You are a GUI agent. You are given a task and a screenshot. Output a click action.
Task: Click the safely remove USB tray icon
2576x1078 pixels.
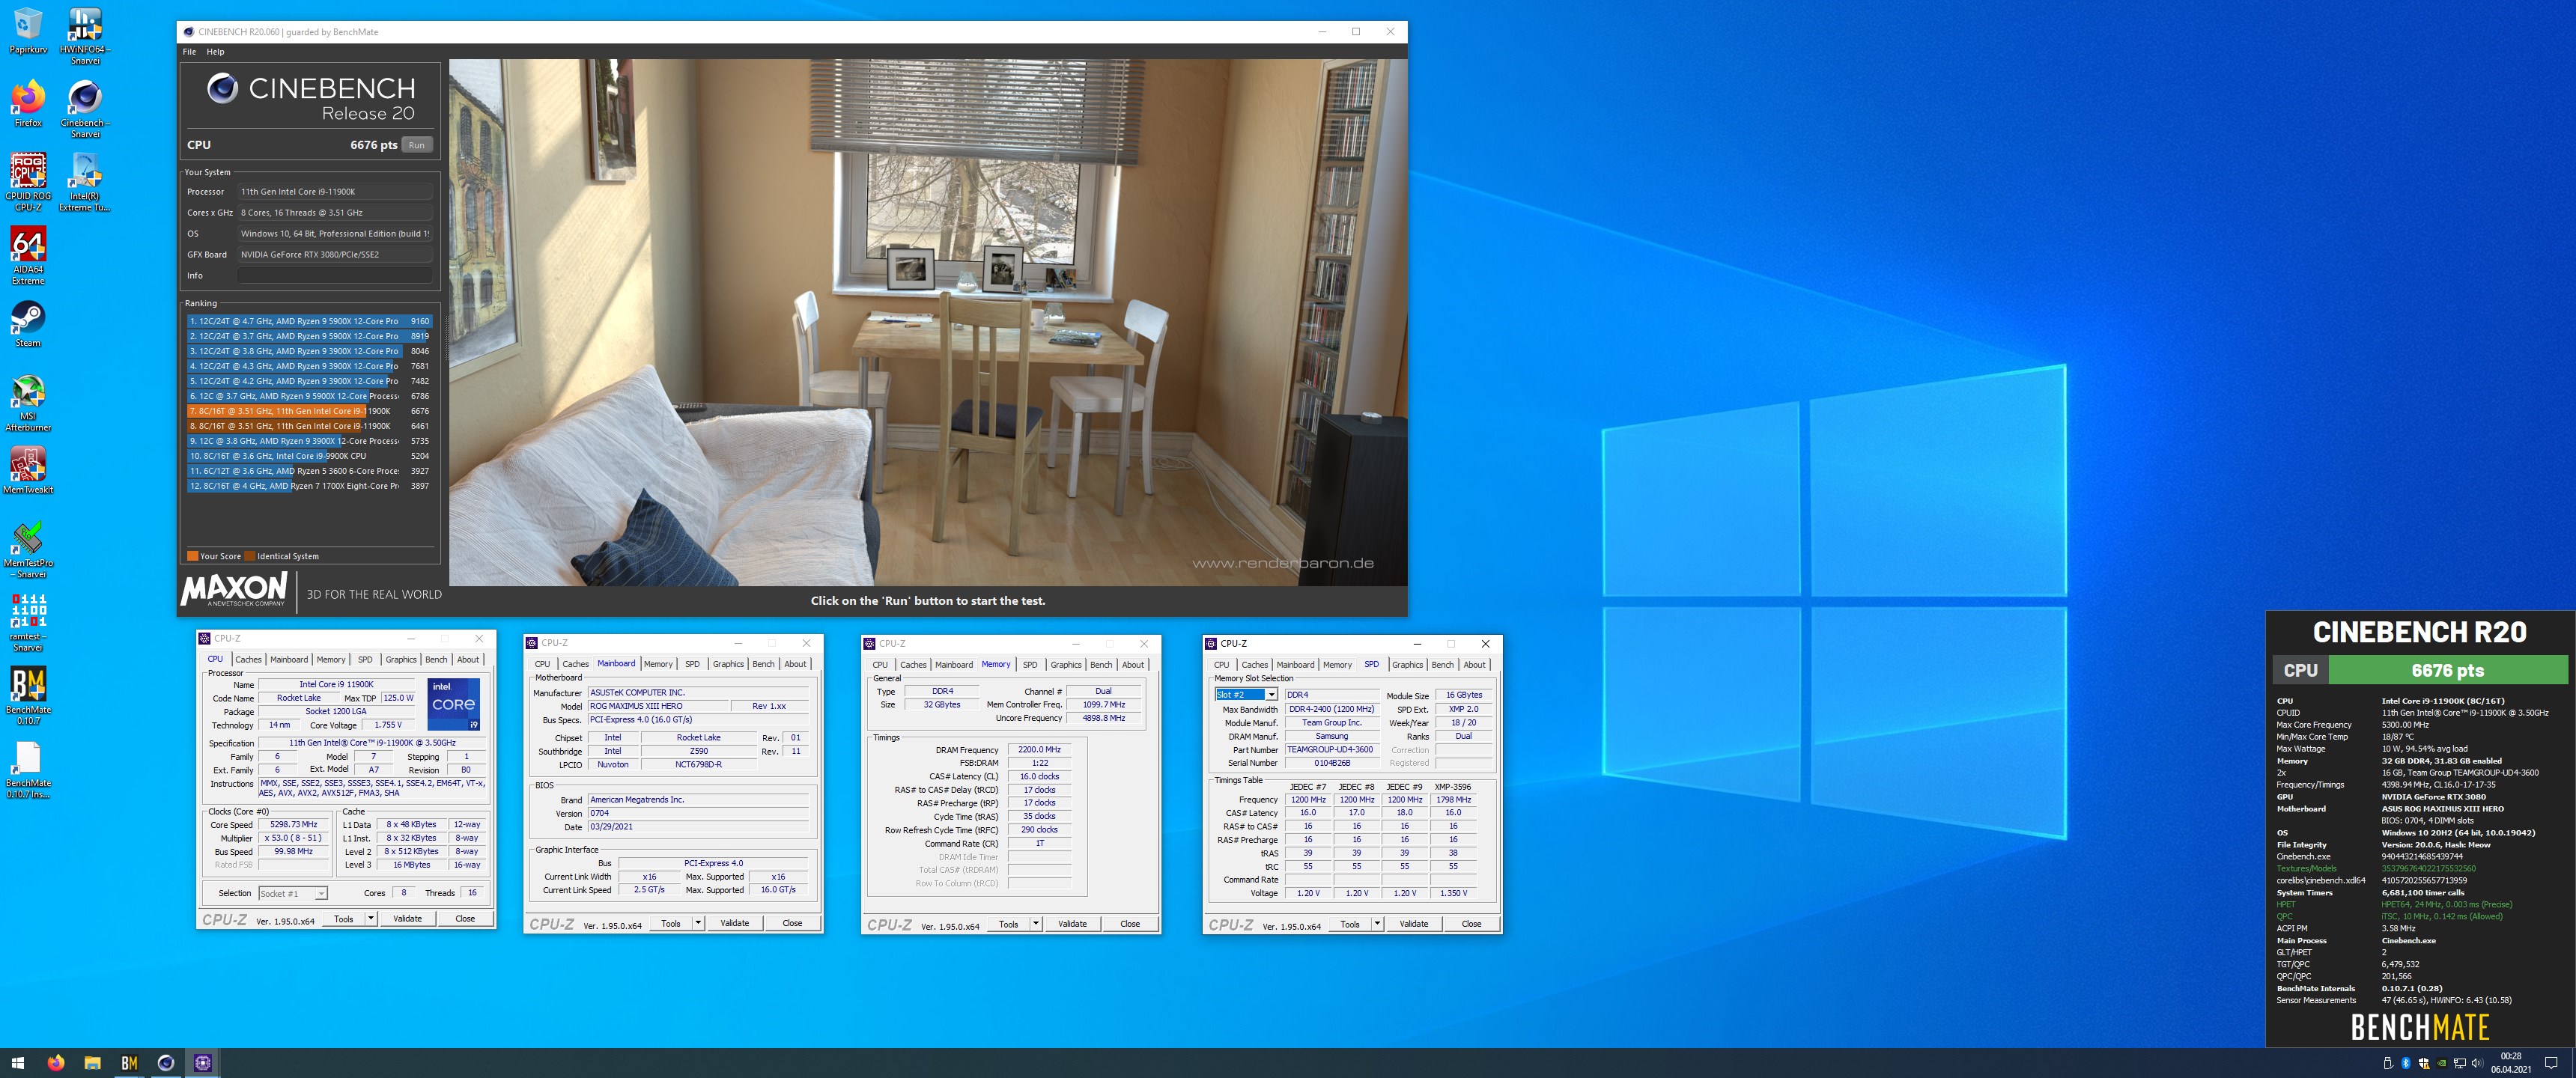click(x=2388, y=1063)
